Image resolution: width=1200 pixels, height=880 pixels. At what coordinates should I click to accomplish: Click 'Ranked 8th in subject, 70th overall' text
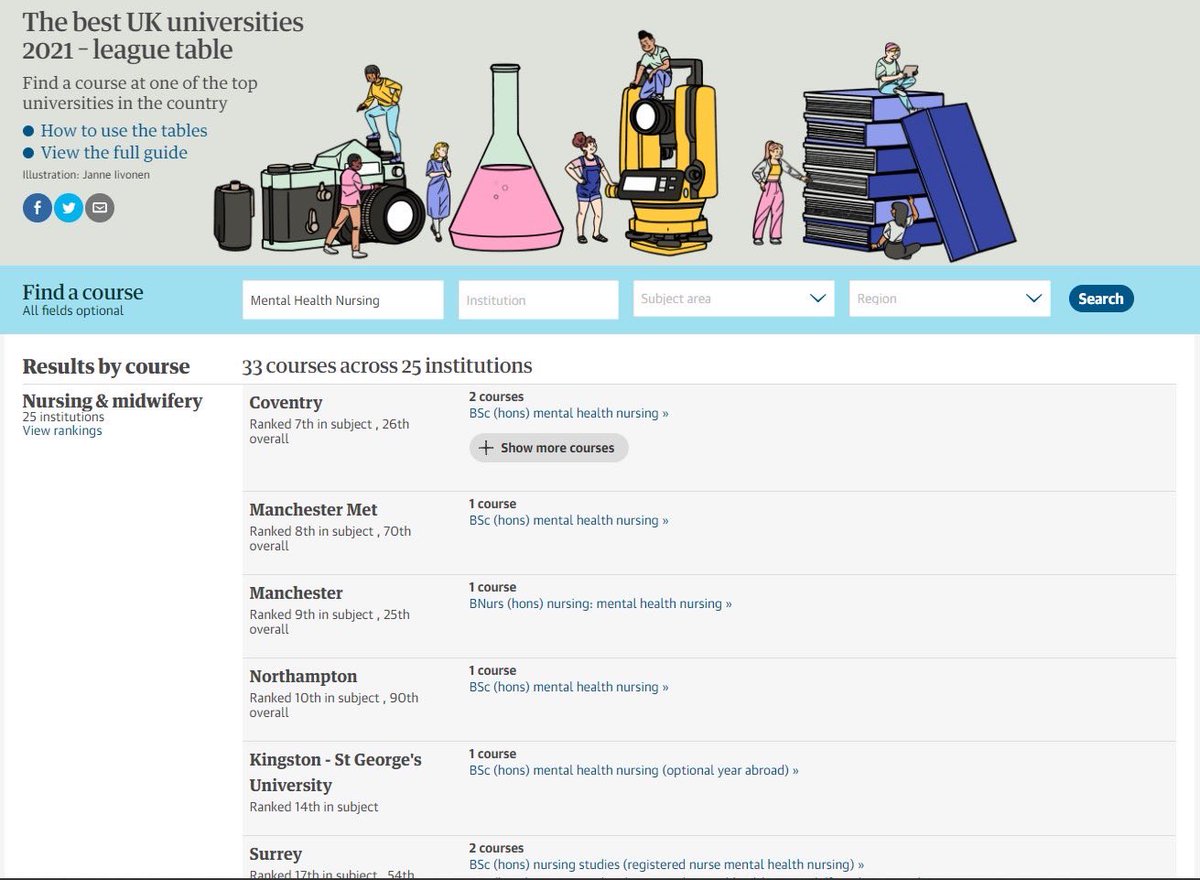click(x=330, y=539)
